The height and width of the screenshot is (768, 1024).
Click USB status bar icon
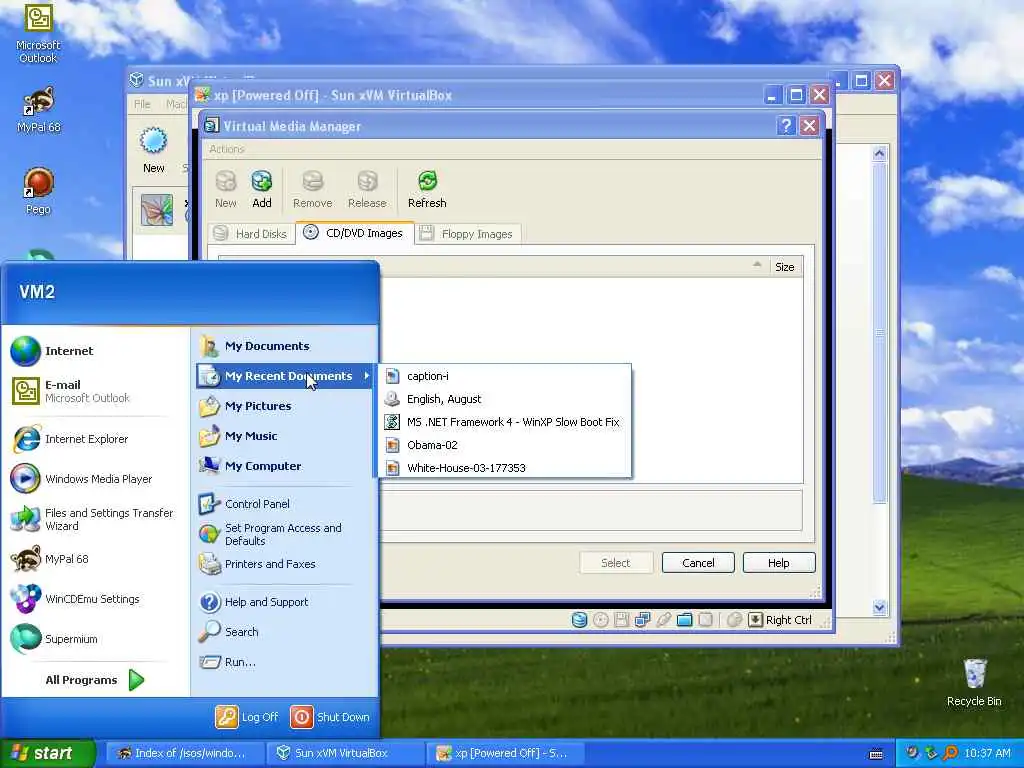tap(664, 620)
